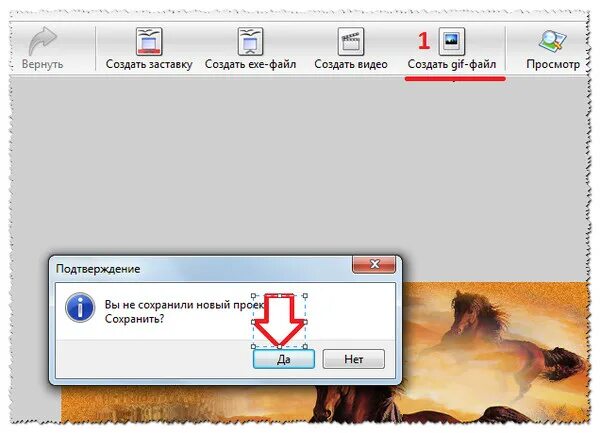
Task: Click the Подтверждение dialog title bar
Action: pos(203,269)
